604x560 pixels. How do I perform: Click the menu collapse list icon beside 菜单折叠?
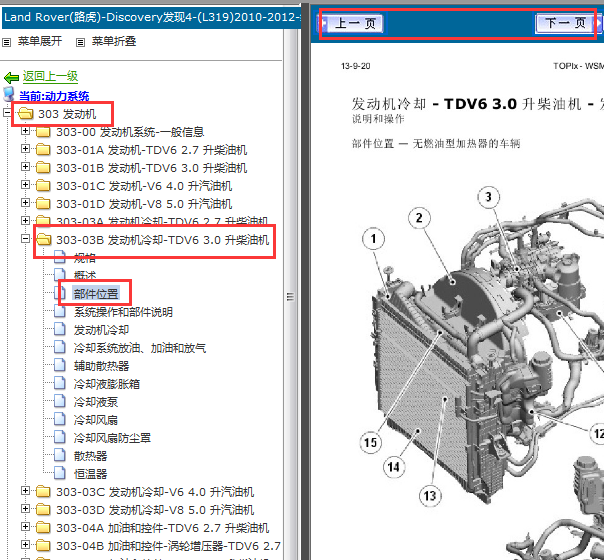(x=80, y=42)
